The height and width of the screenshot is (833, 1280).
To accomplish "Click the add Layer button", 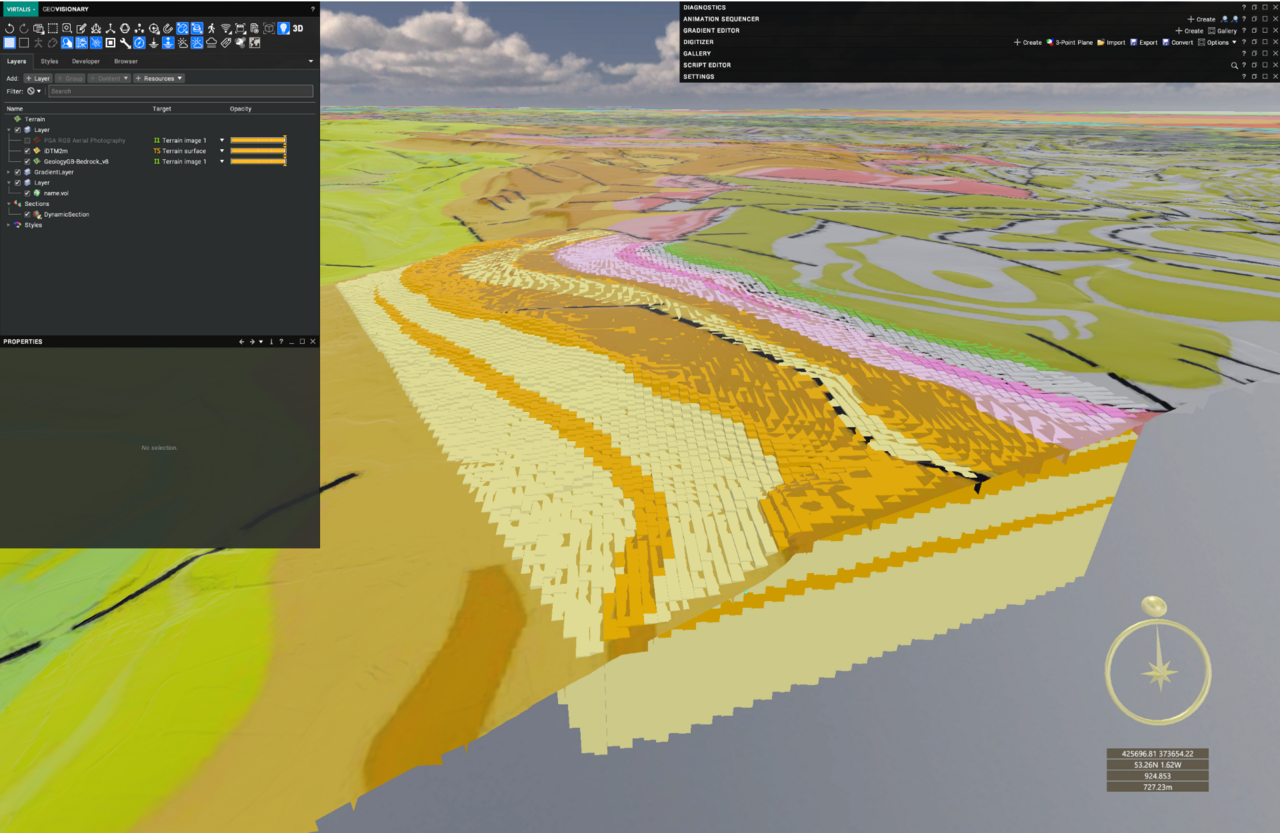I will click(38, 78).
